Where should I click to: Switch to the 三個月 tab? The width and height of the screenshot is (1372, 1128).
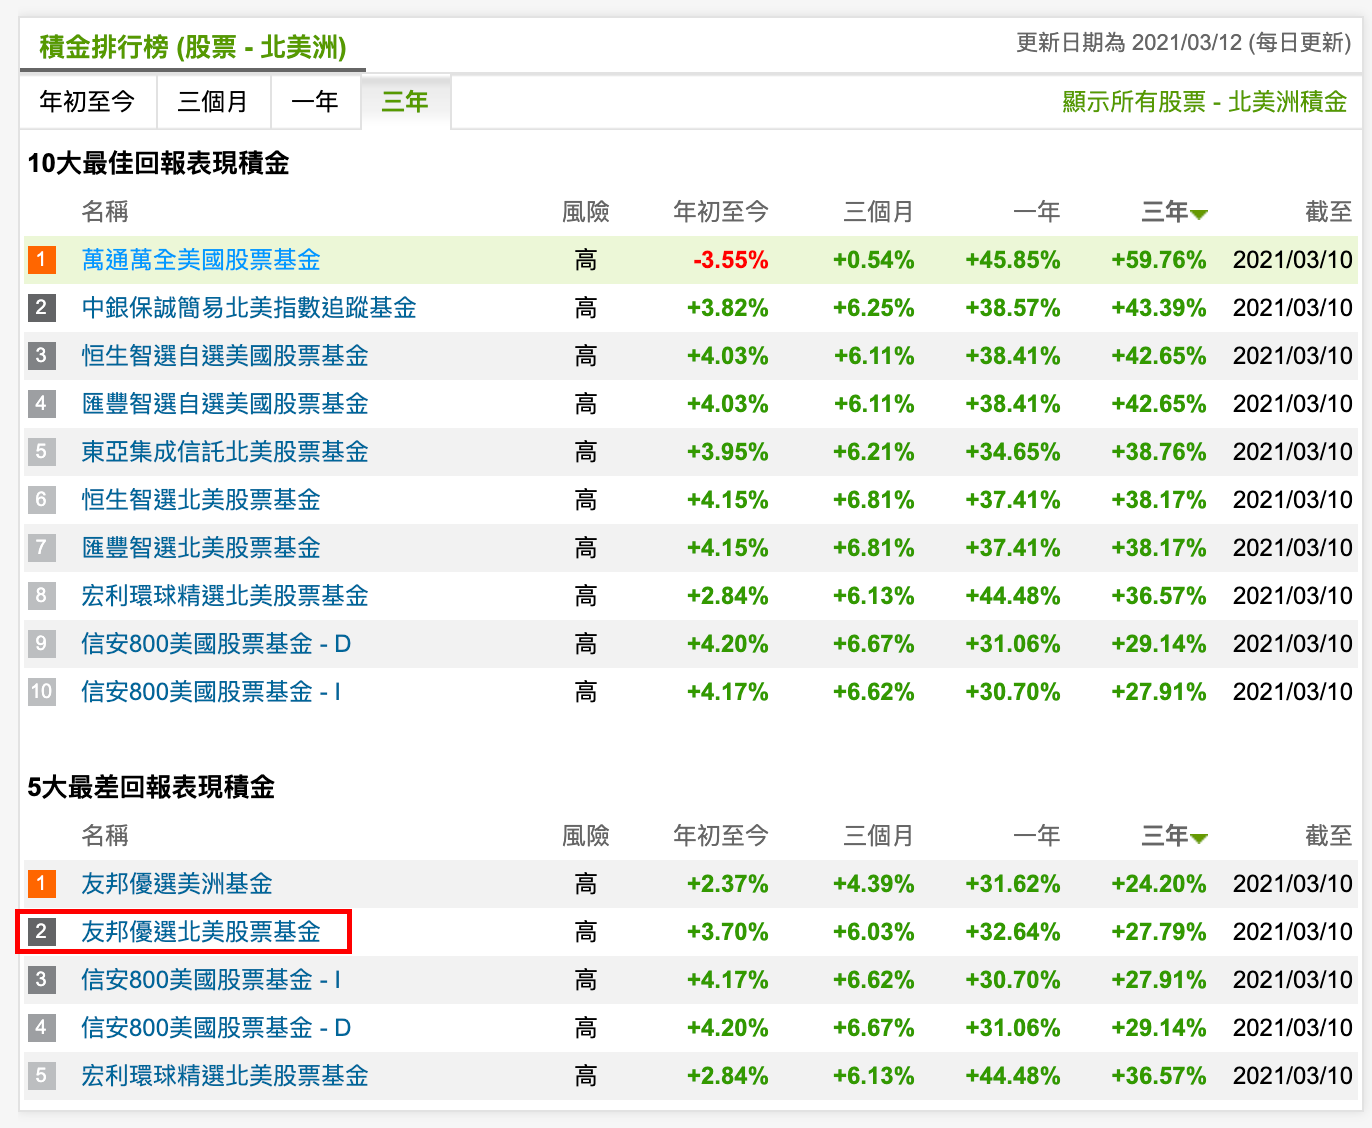(x=213, y=102)
